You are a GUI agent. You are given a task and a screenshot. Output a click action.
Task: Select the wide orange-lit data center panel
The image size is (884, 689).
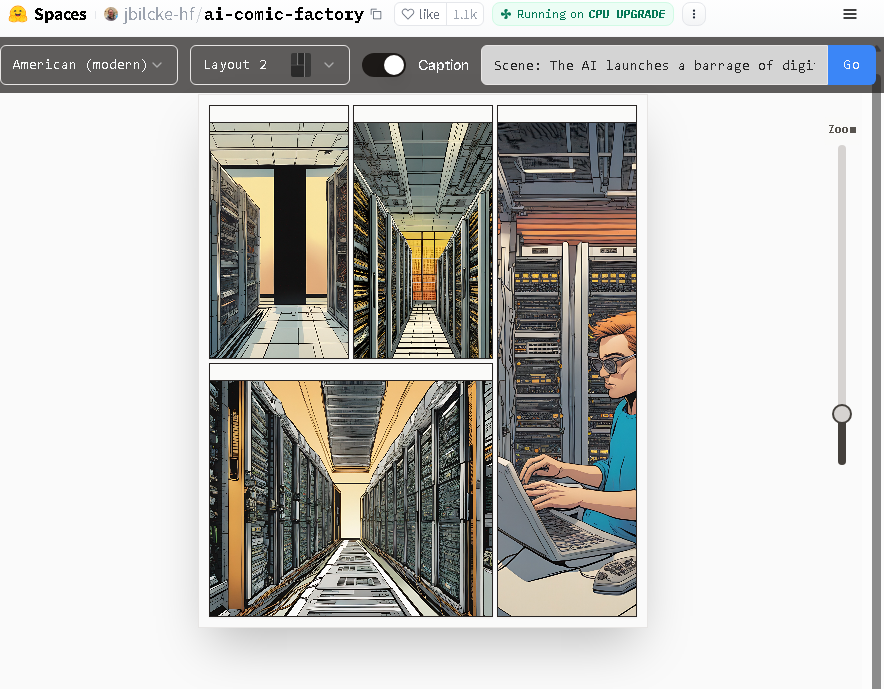[351, 498]
